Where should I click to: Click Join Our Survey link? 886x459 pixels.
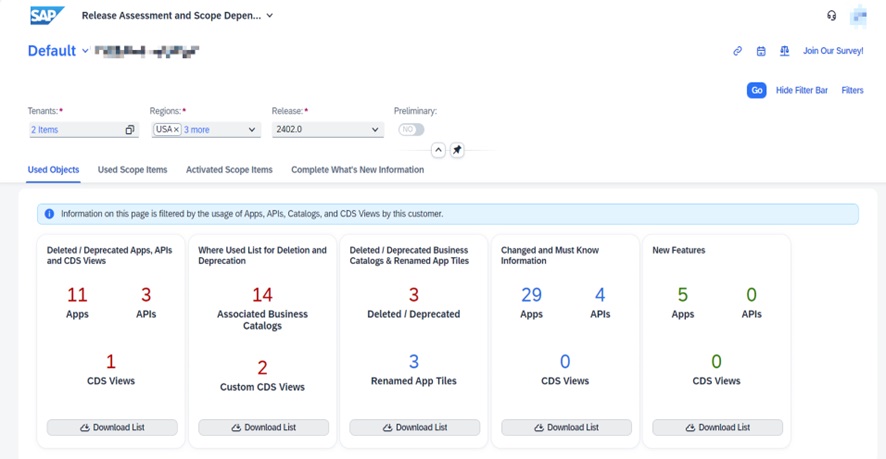pos(832,51)
